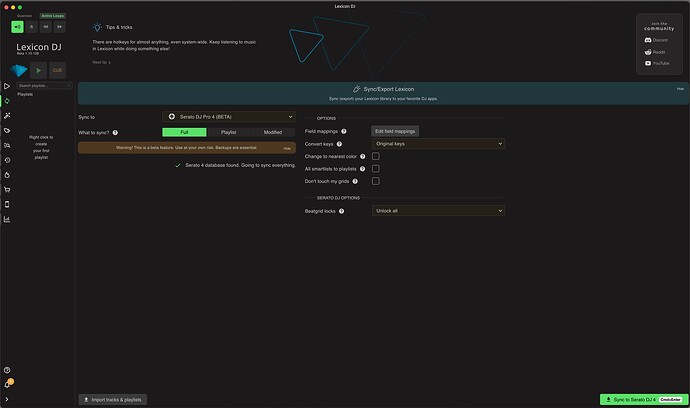Expand the sidebar with the bottom chevron
This screenshot has width=690, height=408.
[x=7, y=399]
